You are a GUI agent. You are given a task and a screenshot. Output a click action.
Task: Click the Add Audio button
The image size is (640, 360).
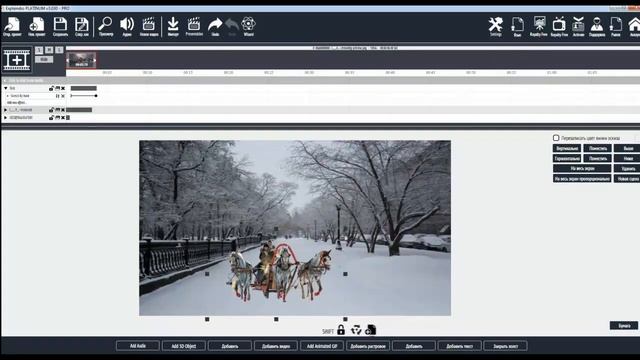coord(138,346)
